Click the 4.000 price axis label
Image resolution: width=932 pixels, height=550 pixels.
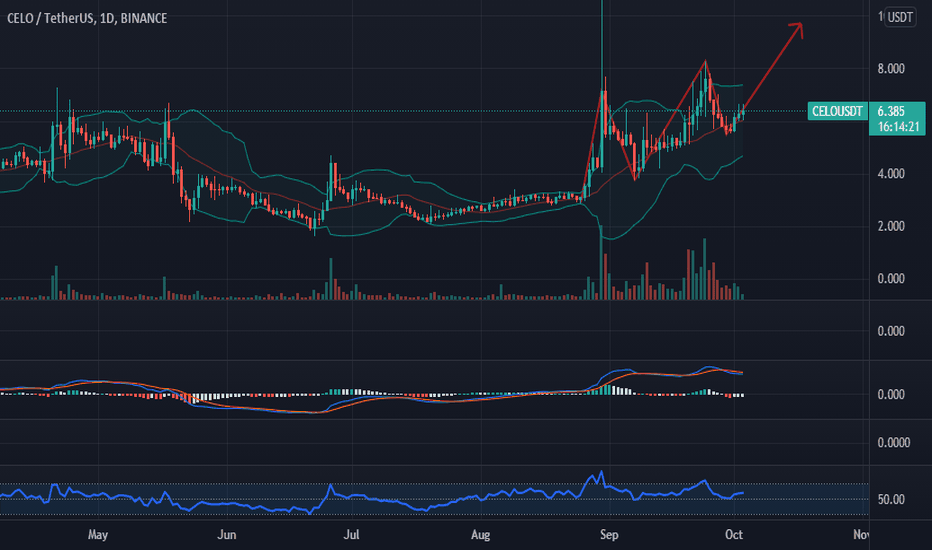891,174
